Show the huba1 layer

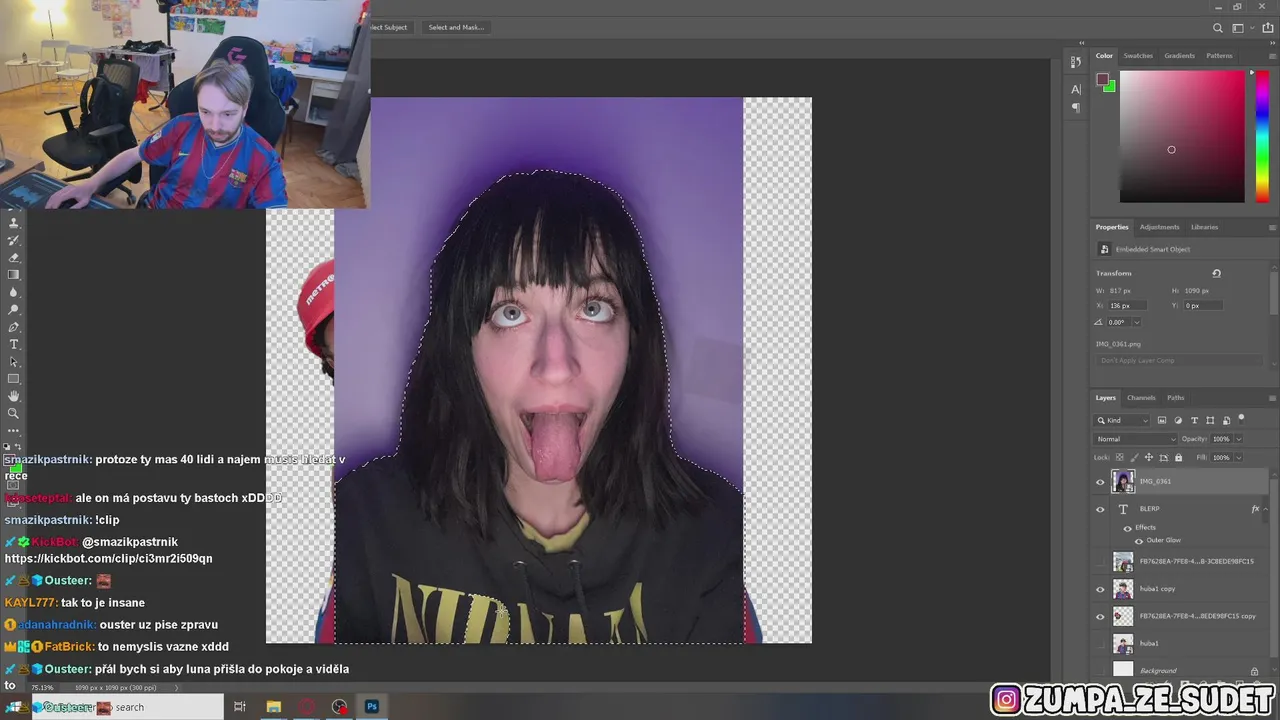click(x=1101, y=644)
